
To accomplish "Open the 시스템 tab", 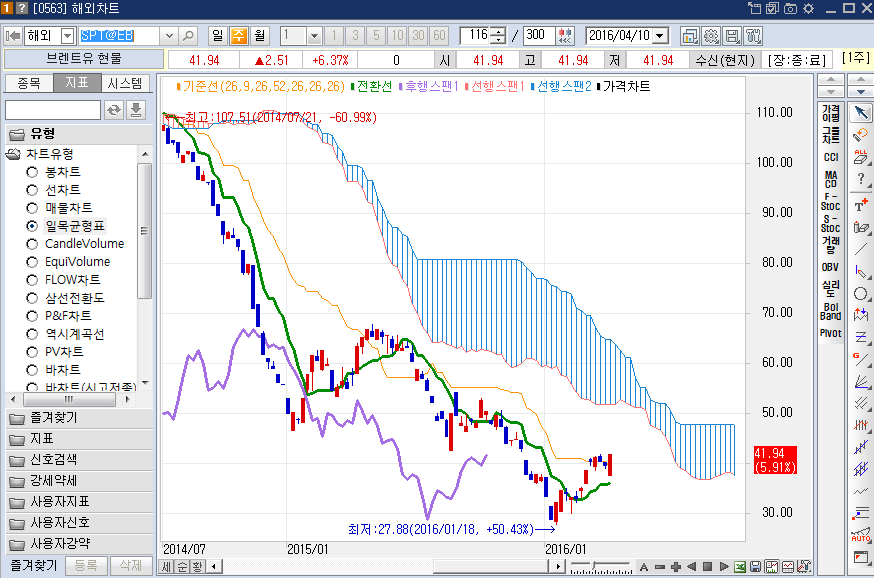I will [127, 83].
